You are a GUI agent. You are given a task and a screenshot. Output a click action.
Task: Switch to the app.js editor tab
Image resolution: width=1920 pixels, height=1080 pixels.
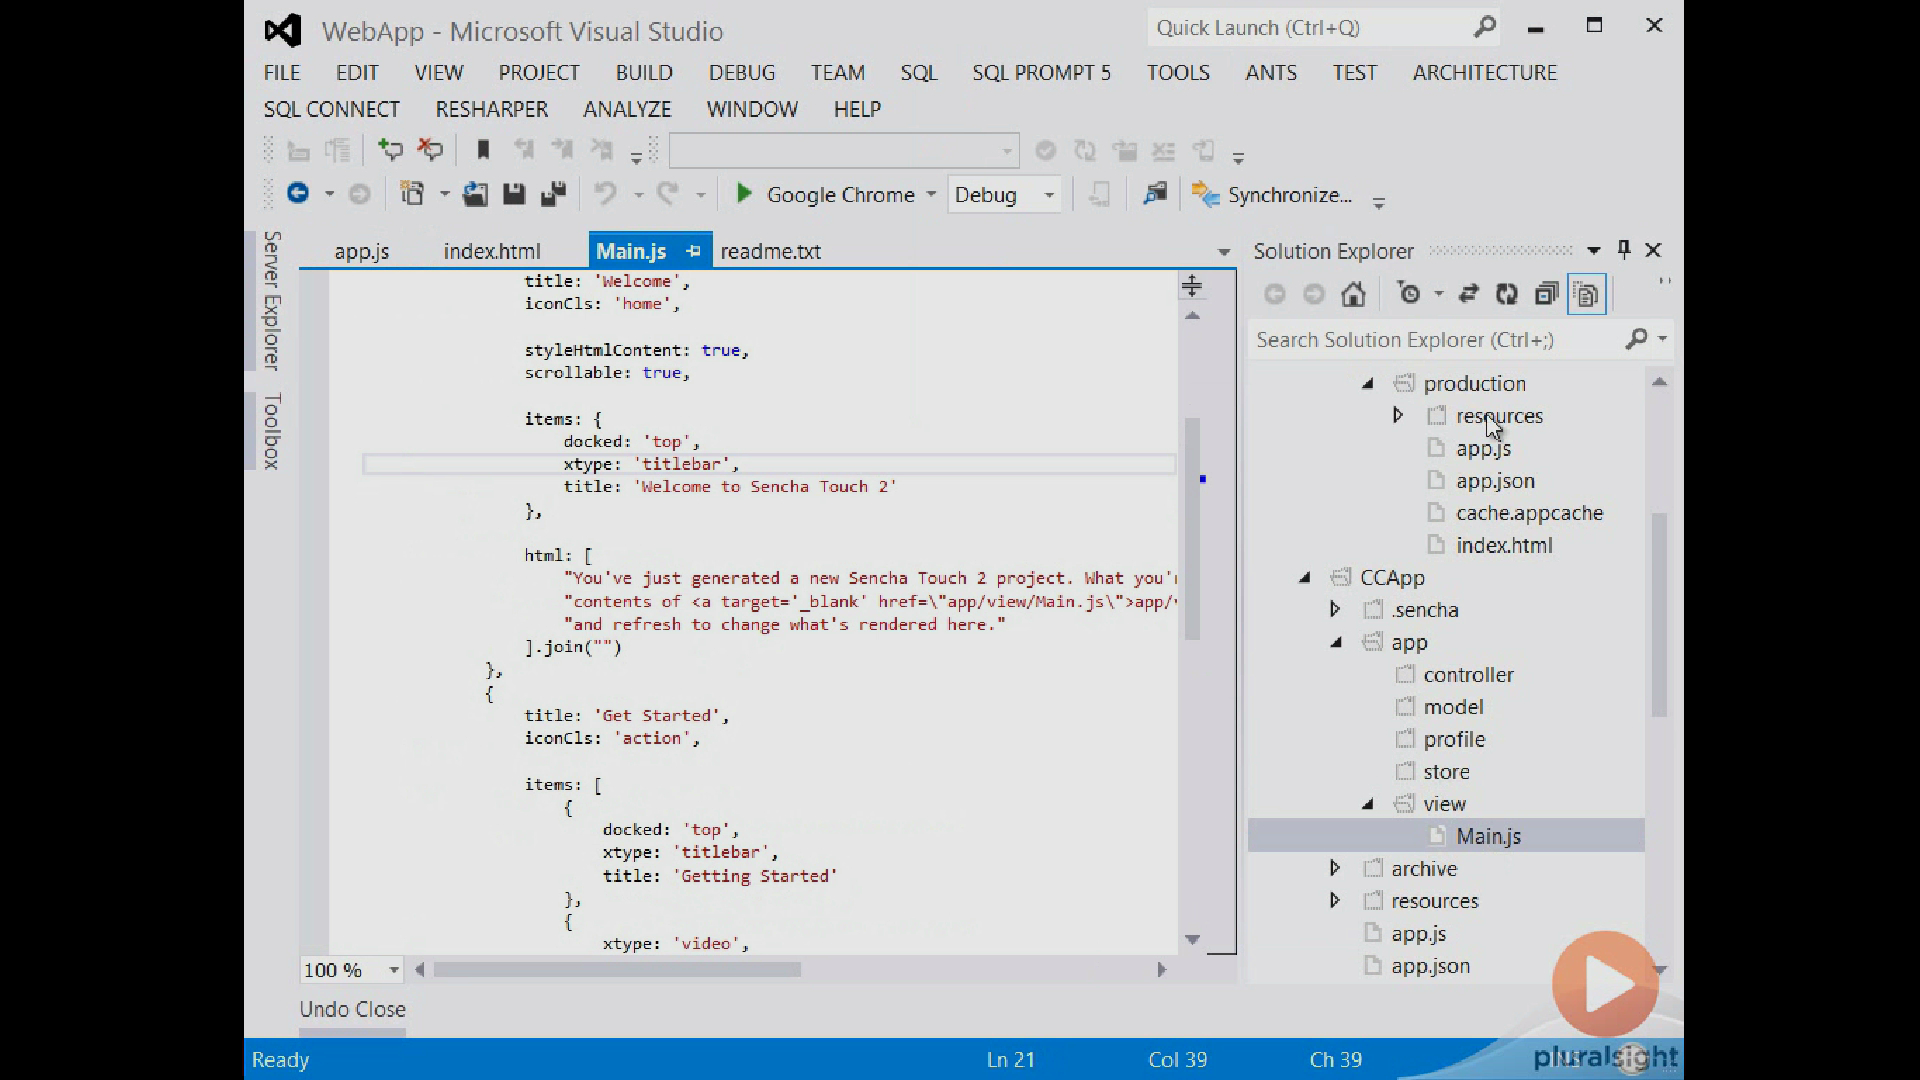coord(362,251)
